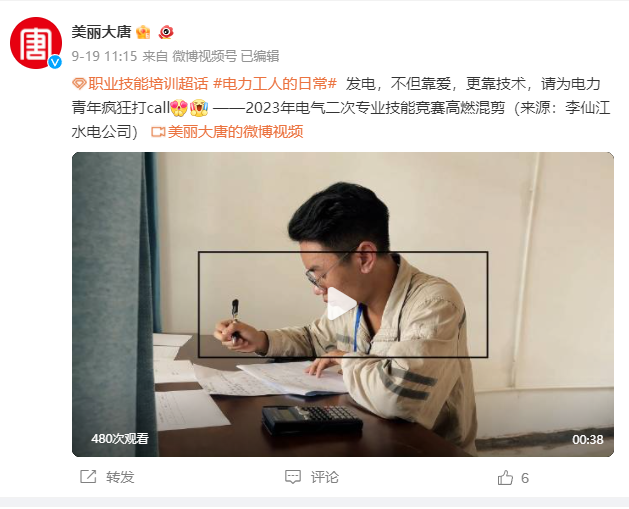Open the 美丽大唐 profile avatar
Screen dimensions: 629x509
tap(36, 43)
